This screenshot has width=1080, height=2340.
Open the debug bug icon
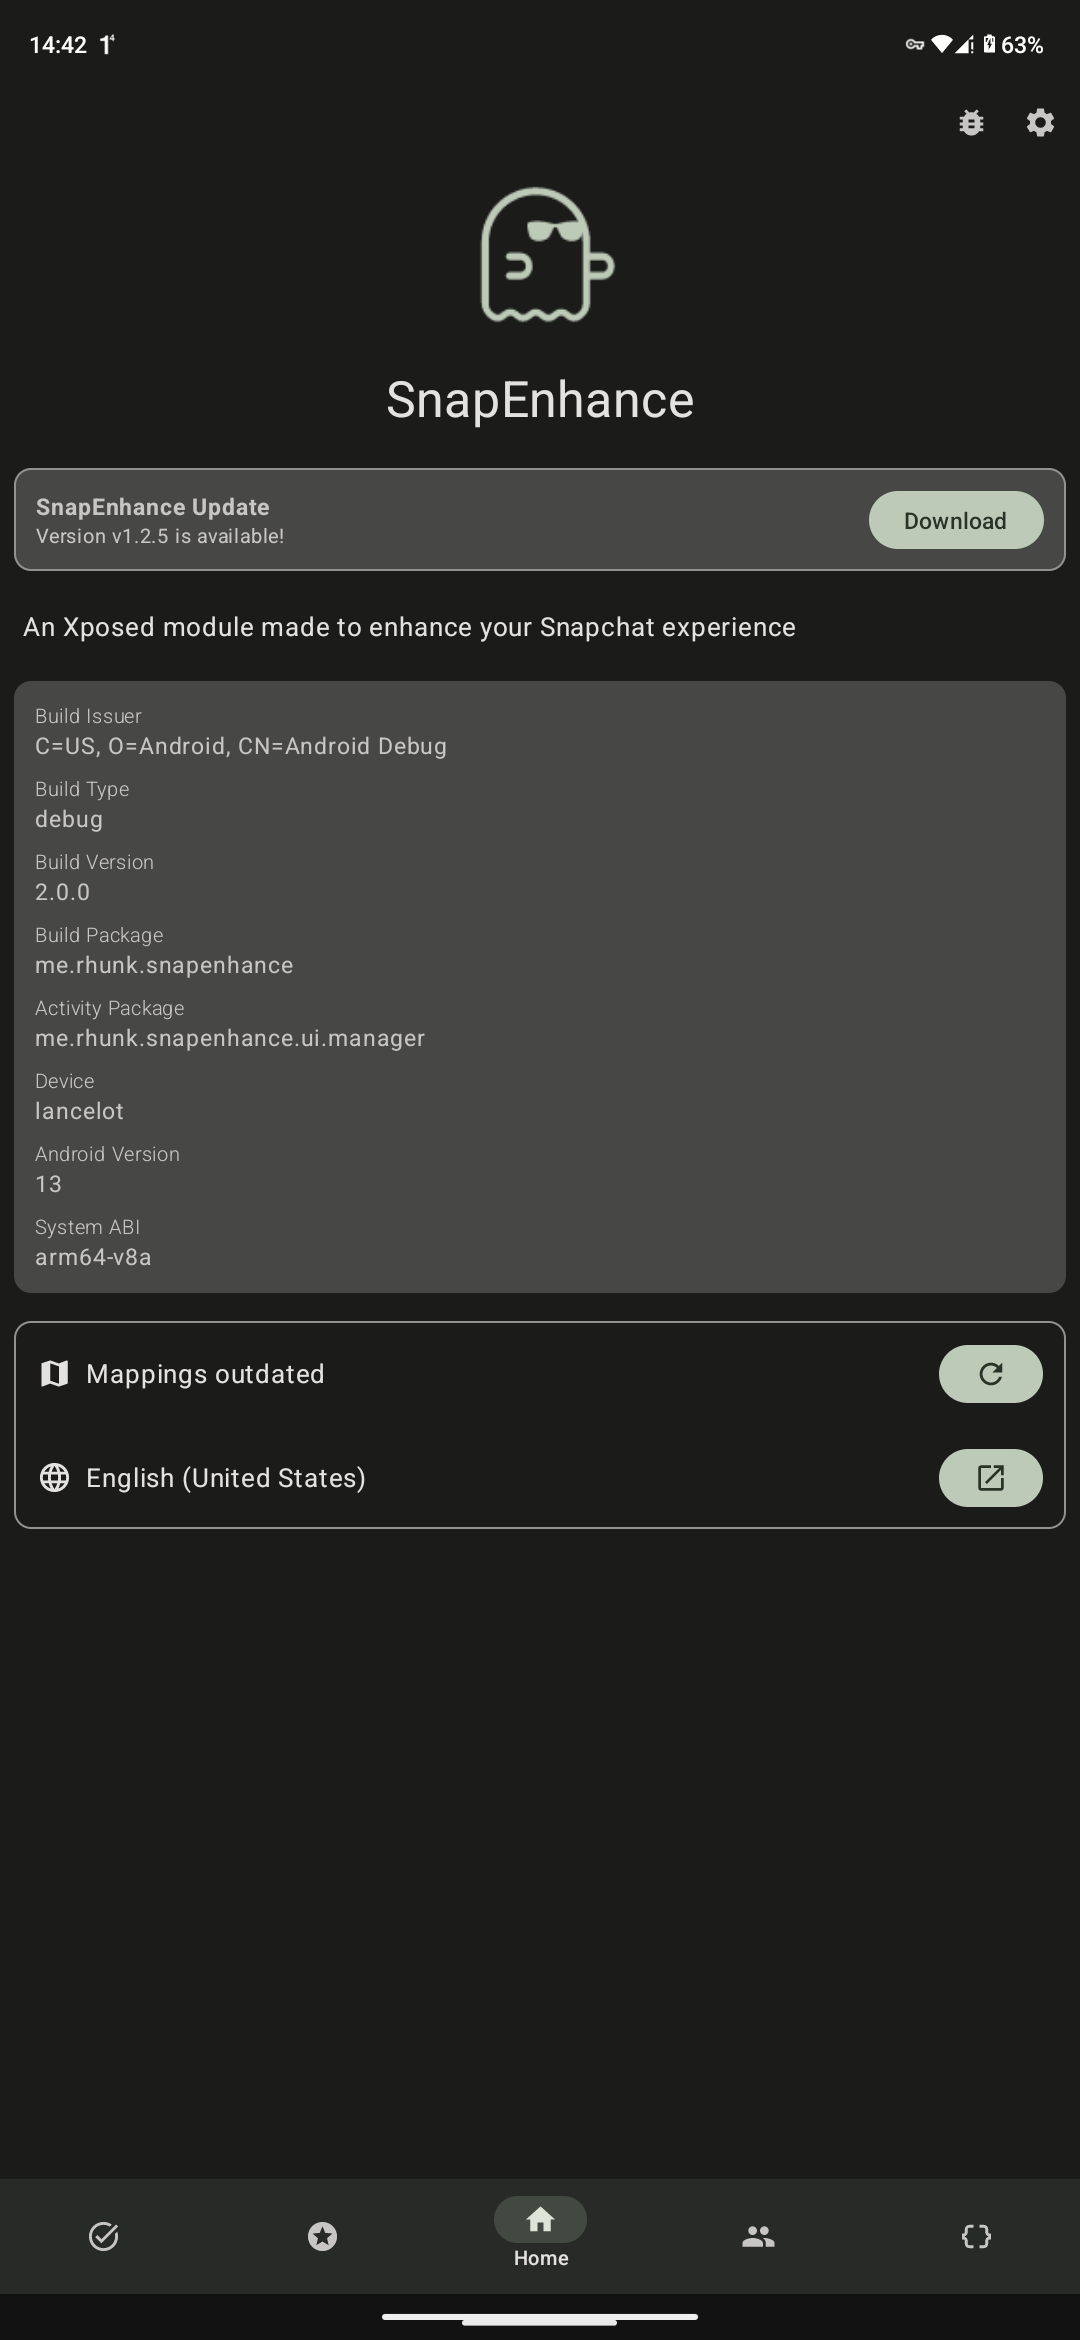[971, 122]
